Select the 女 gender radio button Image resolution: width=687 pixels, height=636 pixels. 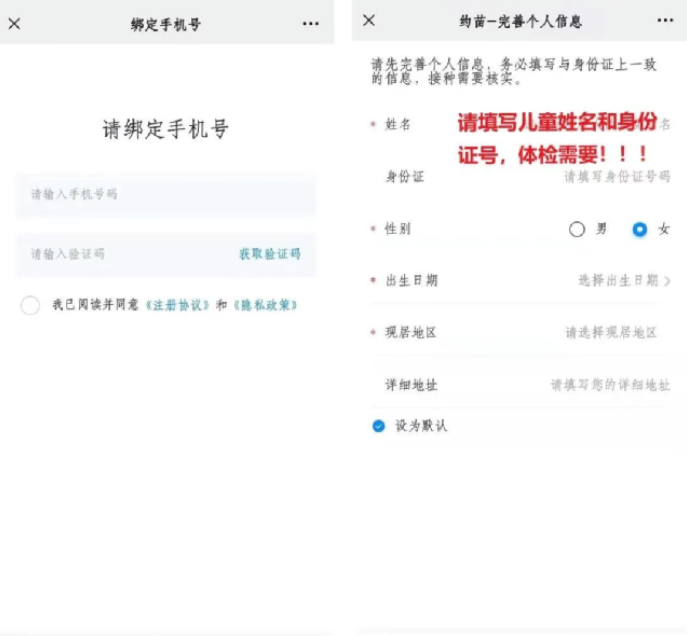coord(640,229)
